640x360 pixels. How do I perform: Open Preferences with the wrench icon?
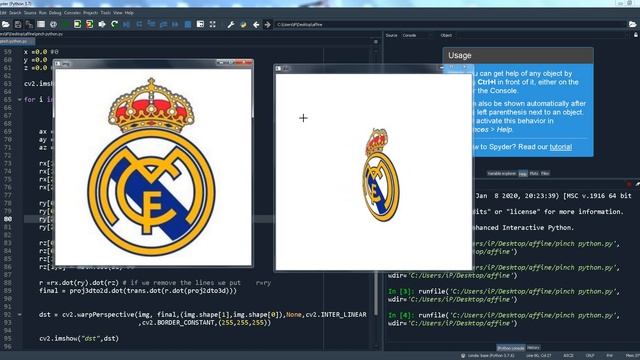(x=231, y=24)
